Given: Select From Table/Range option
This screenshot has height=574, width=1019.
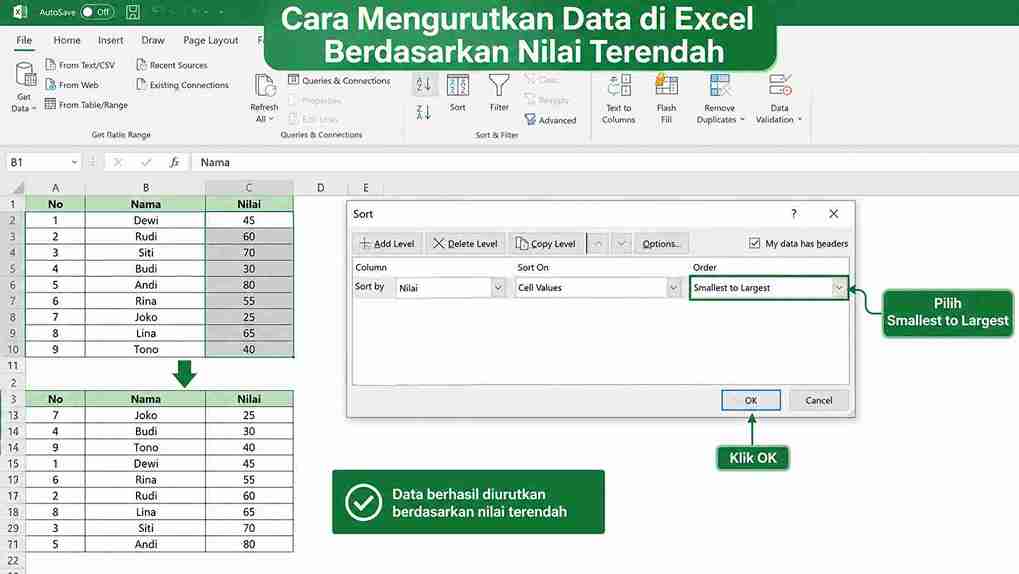Looking at the screenshot, I should 86,105.
